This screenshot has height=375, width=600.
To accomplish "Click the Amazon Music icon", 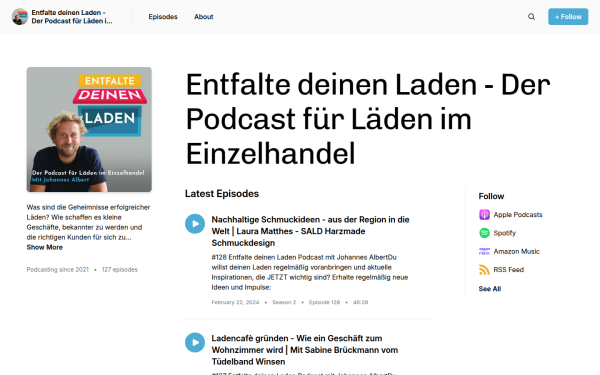I will coord(484,251).
